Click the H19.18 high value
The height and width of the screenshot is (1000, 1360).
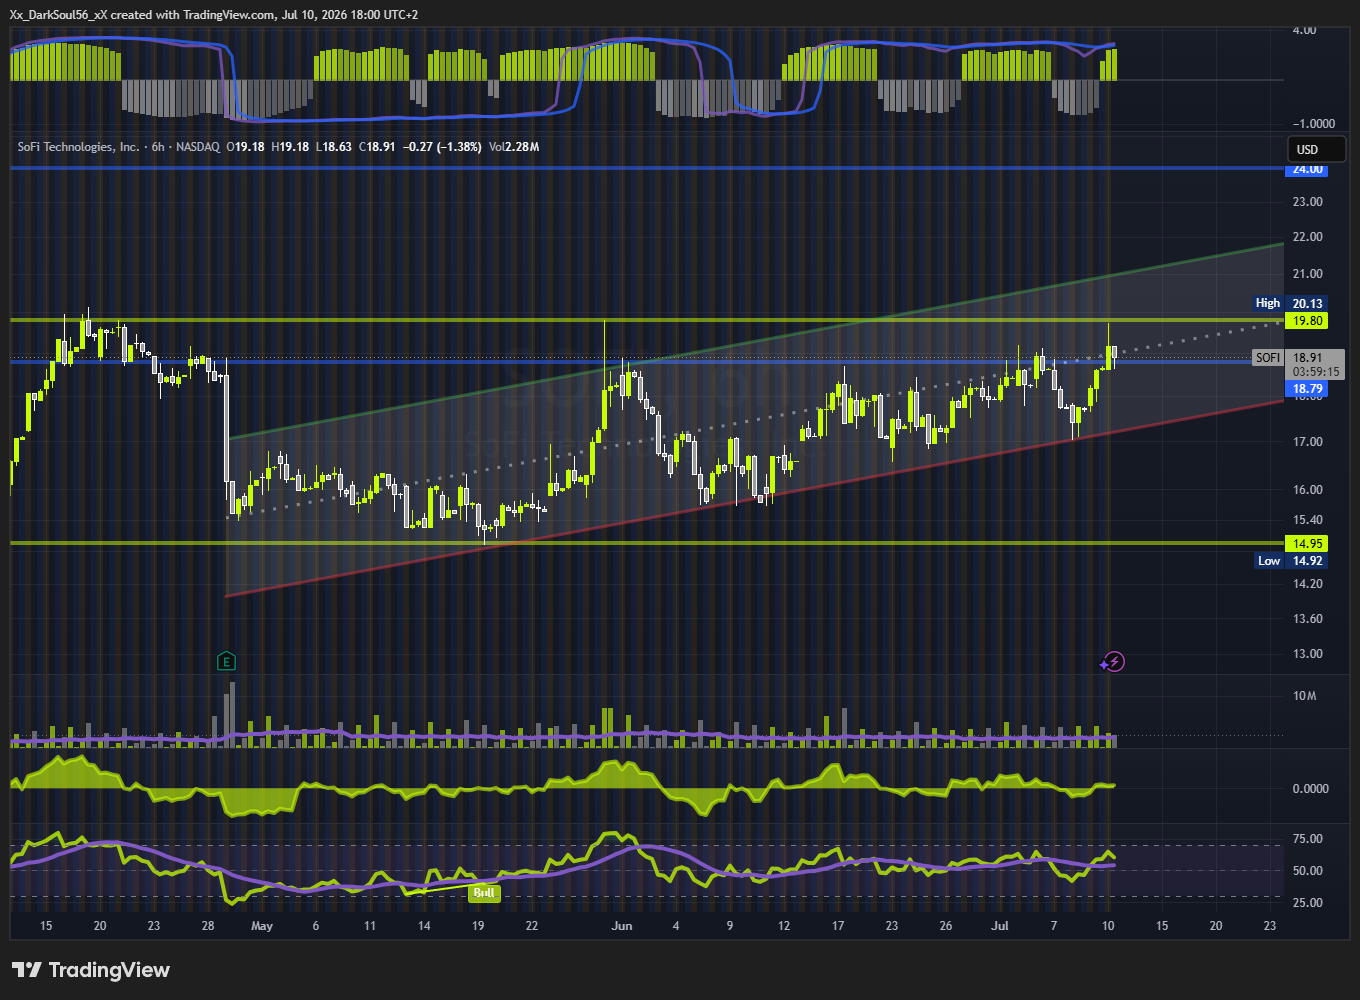coord(290,147)
